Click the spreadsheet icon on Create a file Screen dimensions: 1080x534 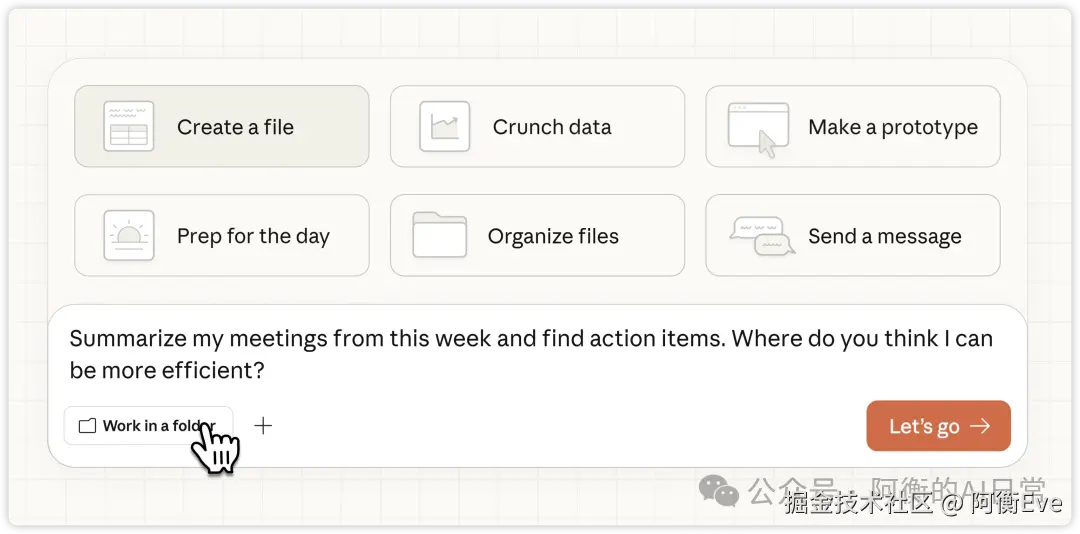[x=128, y=127]
